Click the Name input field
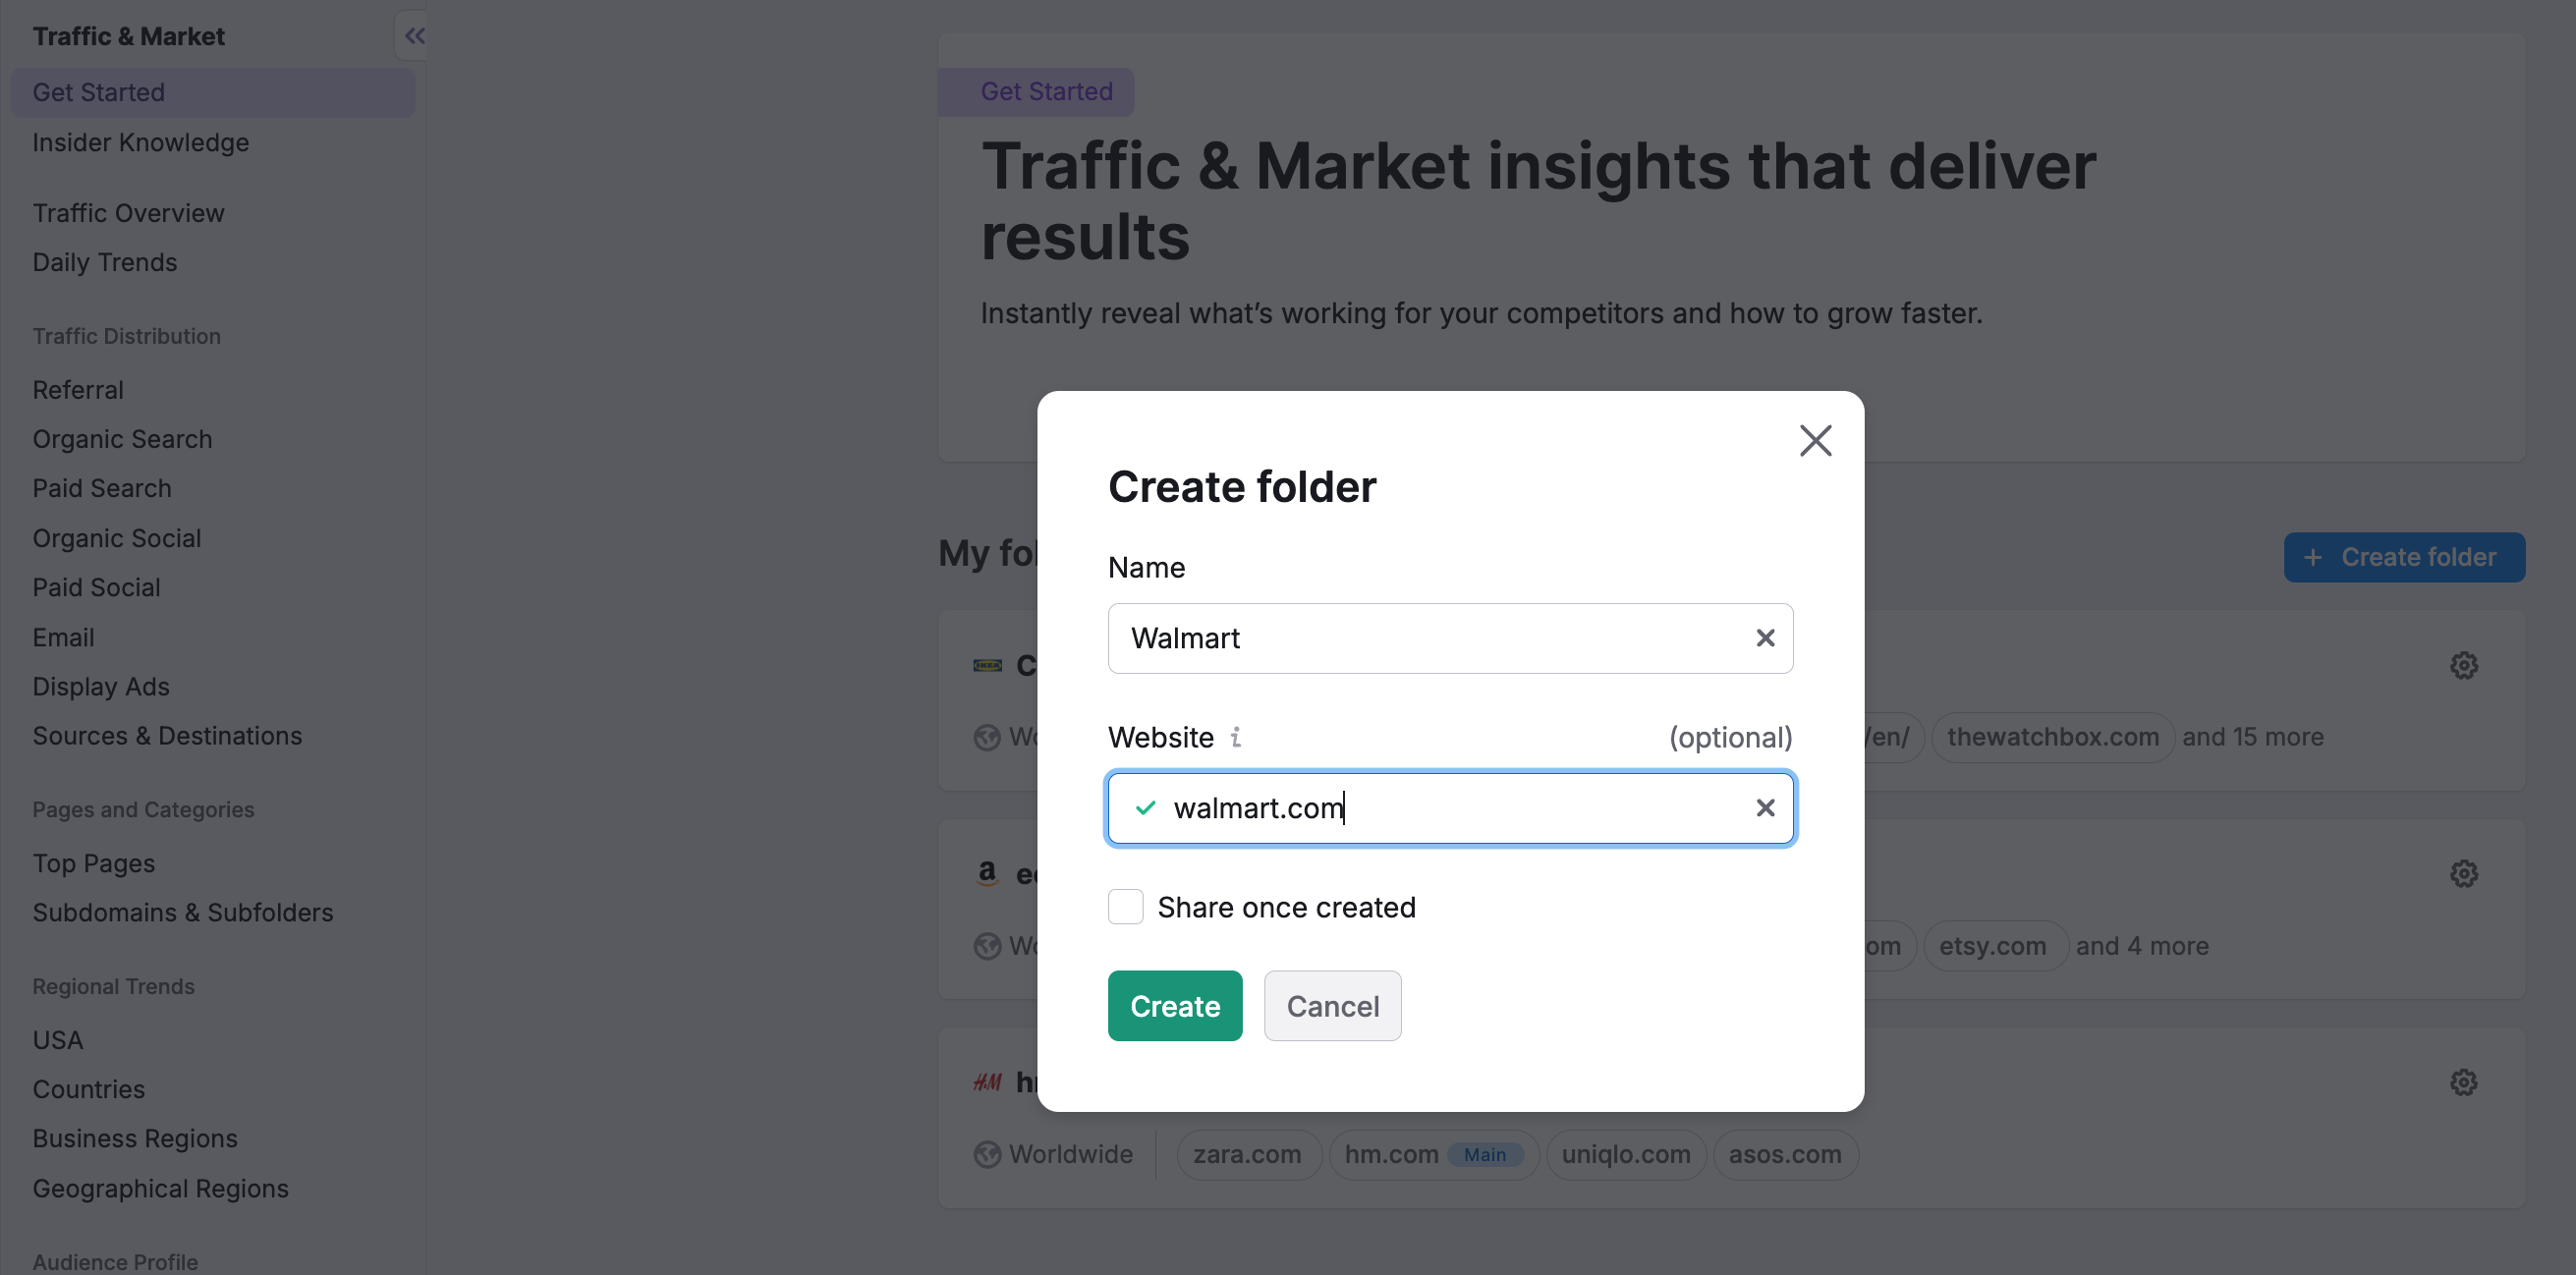 pos(1430,638)
